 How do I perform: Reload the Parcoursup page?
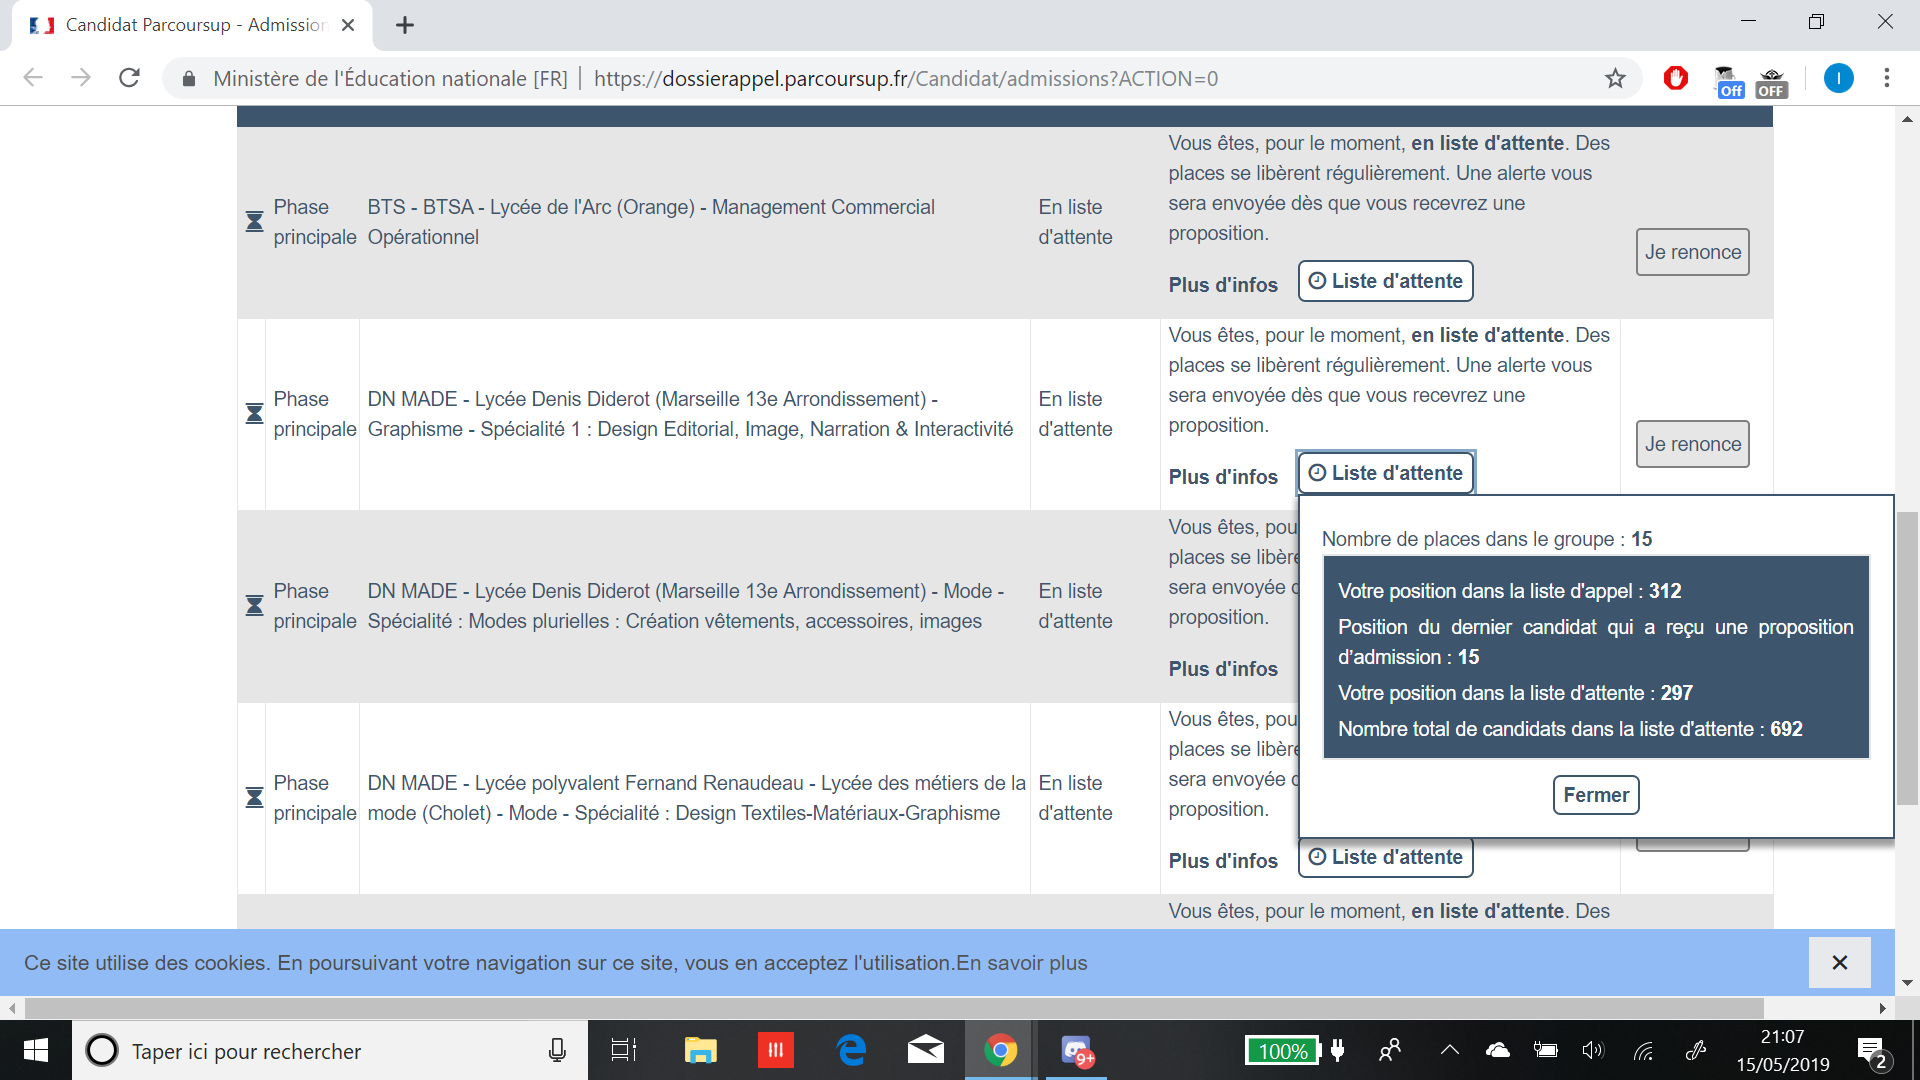click(x=129, y=78)
